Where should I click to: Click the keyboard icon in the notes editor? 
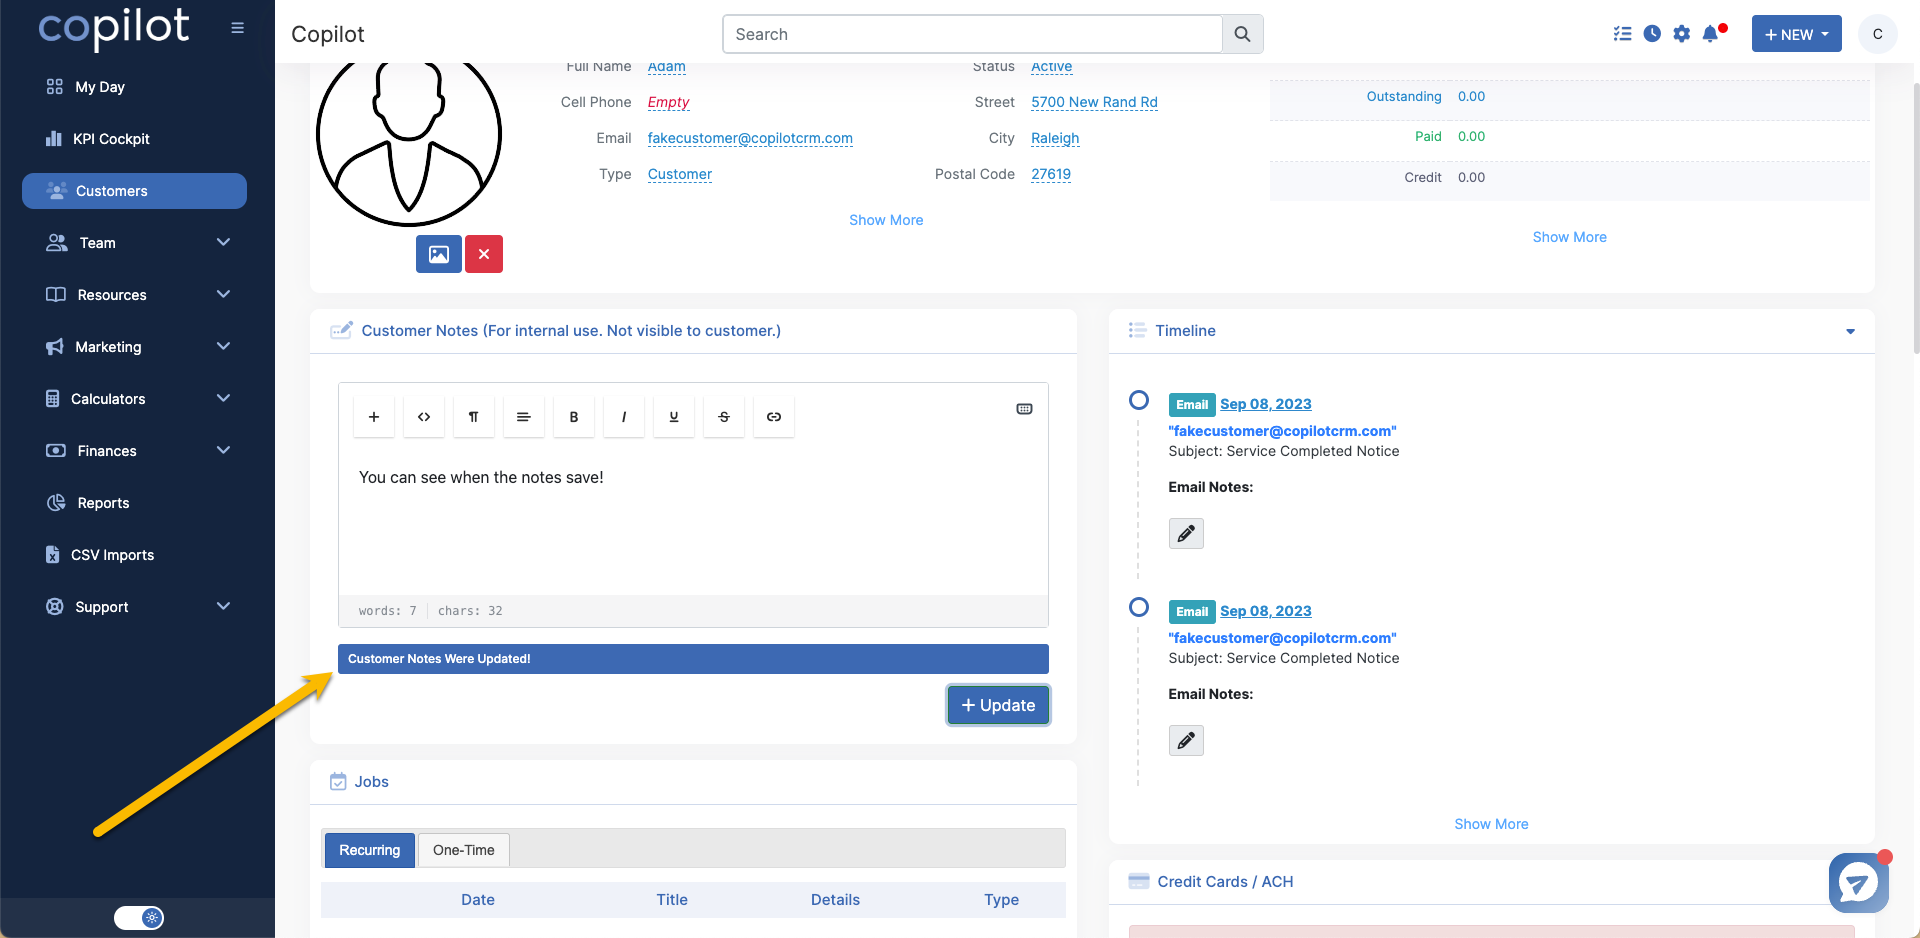(1024, 409)
